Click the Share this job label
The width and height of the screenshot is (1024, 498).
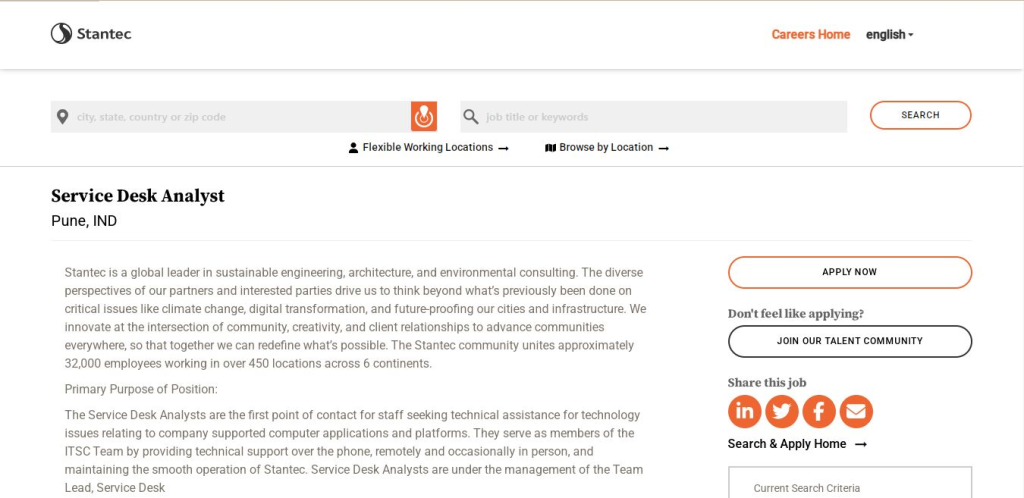(x=767, y=382)
